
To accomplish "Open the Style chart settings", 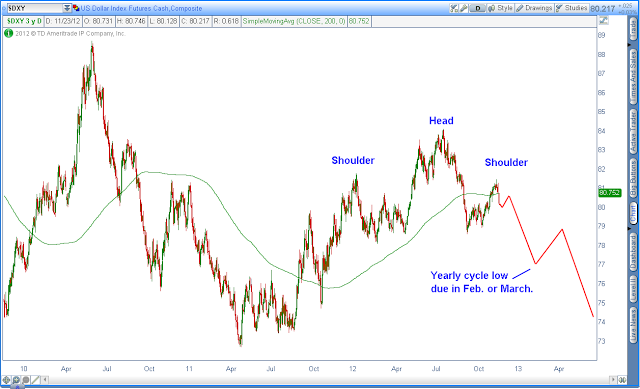I will tap(500, 8).
